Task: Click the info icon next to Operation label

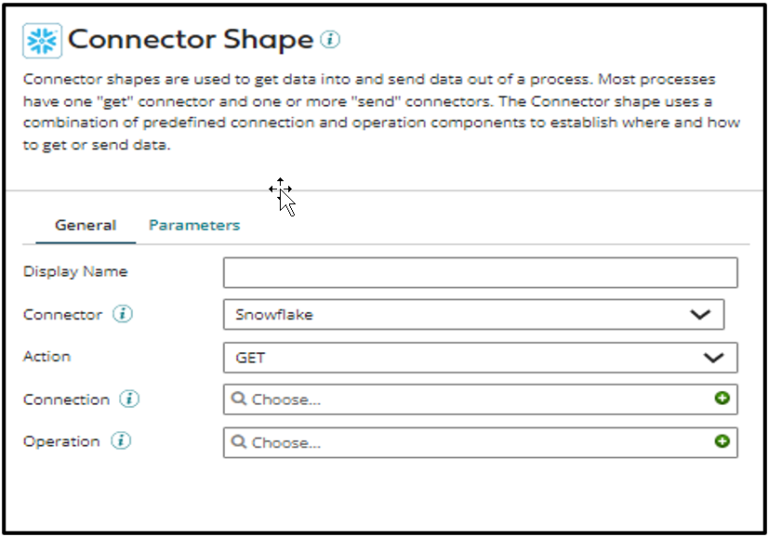Action: coord(120,441)
